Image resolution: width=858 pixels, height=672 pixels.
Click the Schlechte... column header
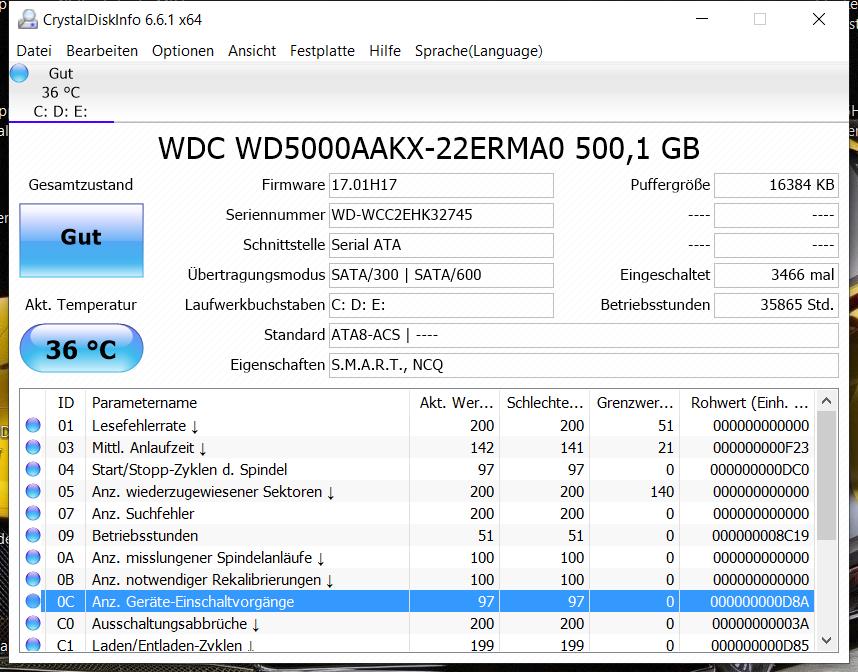(544, 403)
